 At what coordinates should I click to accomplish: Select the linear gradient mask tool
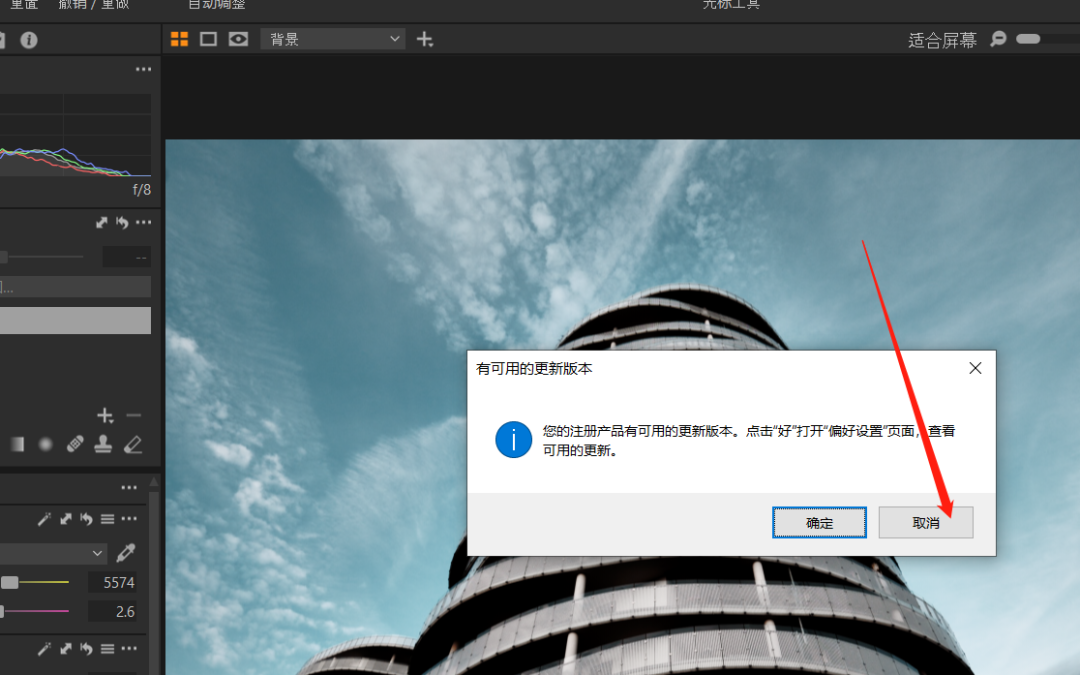pyautogui.click(x=17, y=443)
